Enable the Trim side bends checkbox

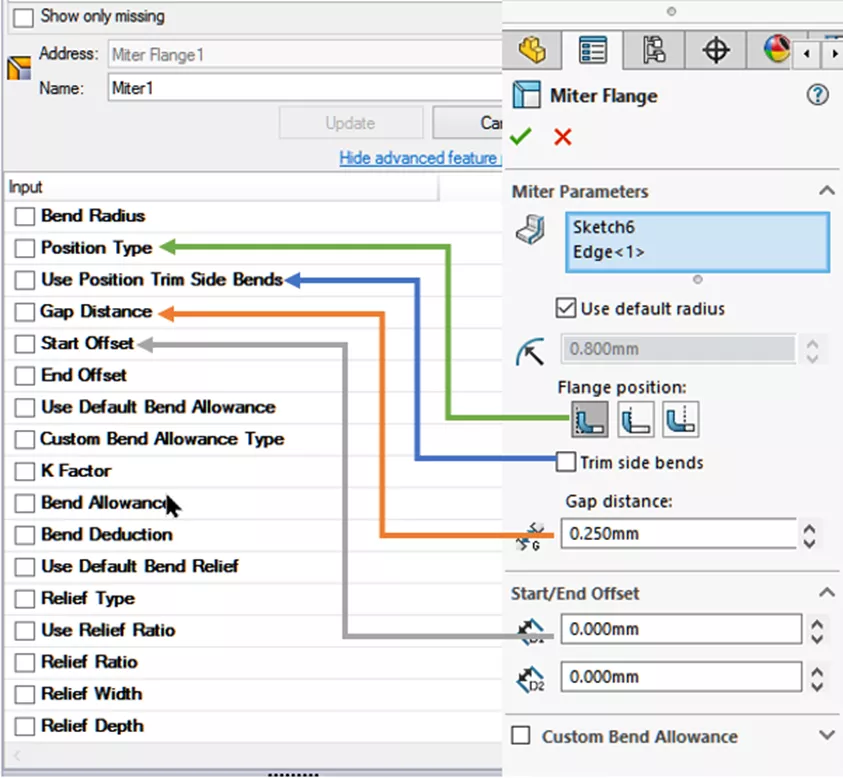click(567, 462)
